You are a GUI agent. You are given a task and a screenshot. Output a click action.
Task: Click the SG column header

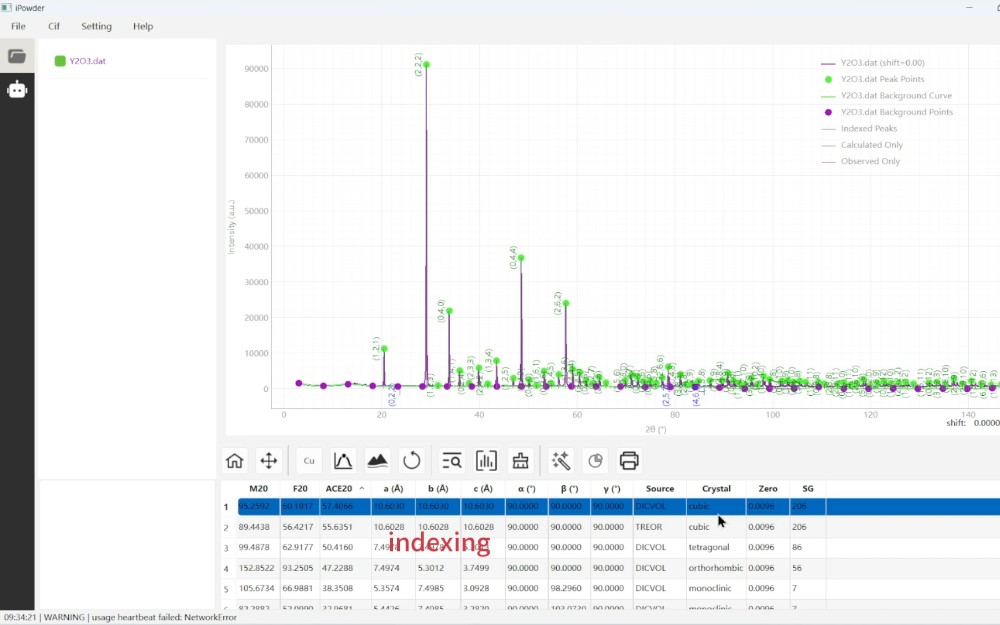click(807, 489)
